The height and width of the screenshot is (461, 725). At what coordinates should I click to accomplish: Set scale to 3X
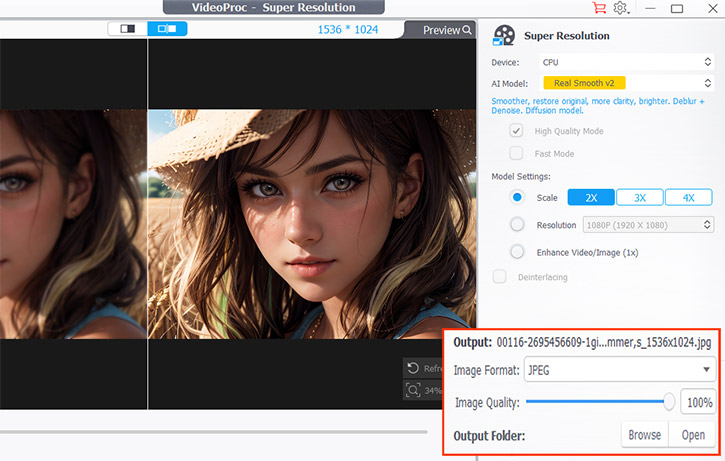pos(640,197)
